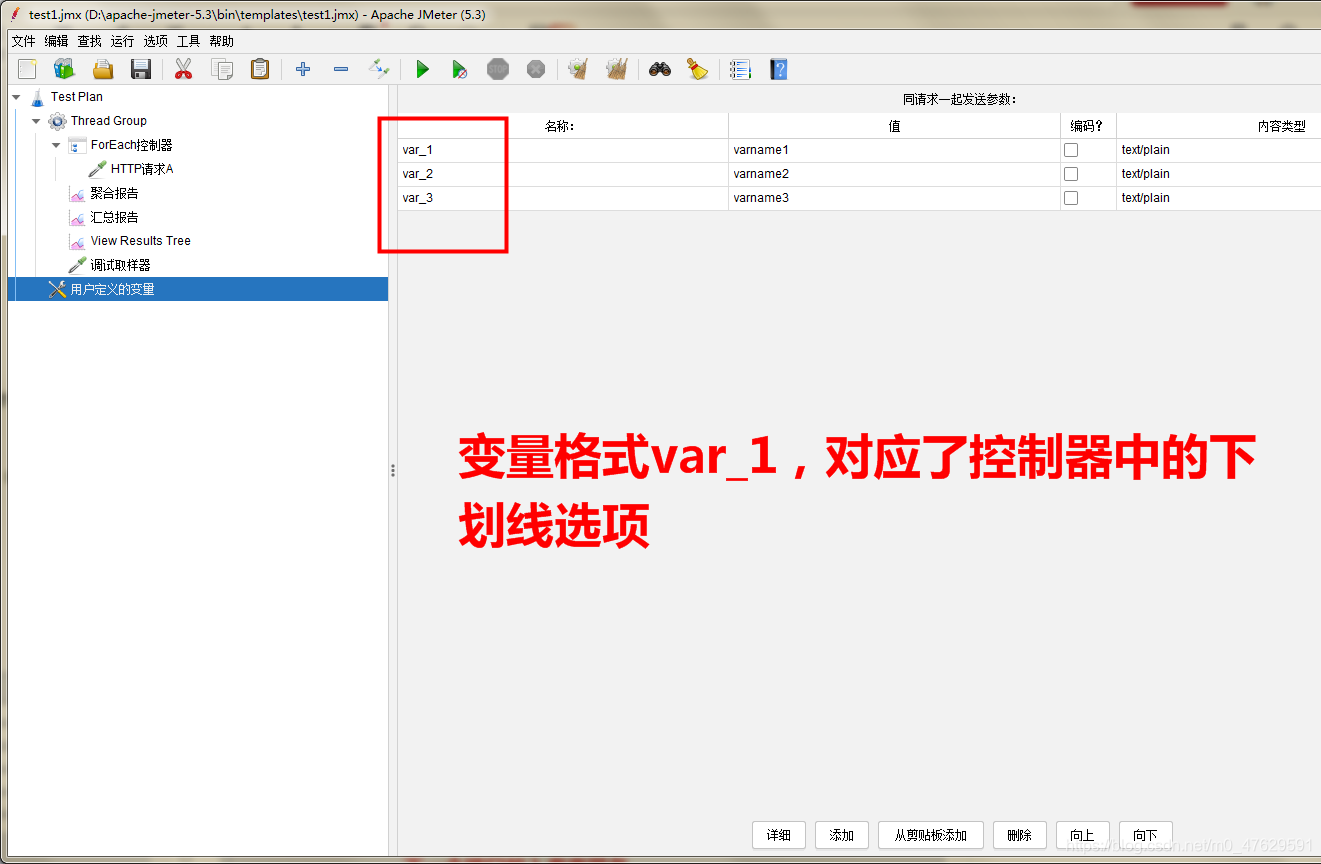Click Start no pauses icon
The height and width of the screenshot is (864, 1321).
click(460, 69)
